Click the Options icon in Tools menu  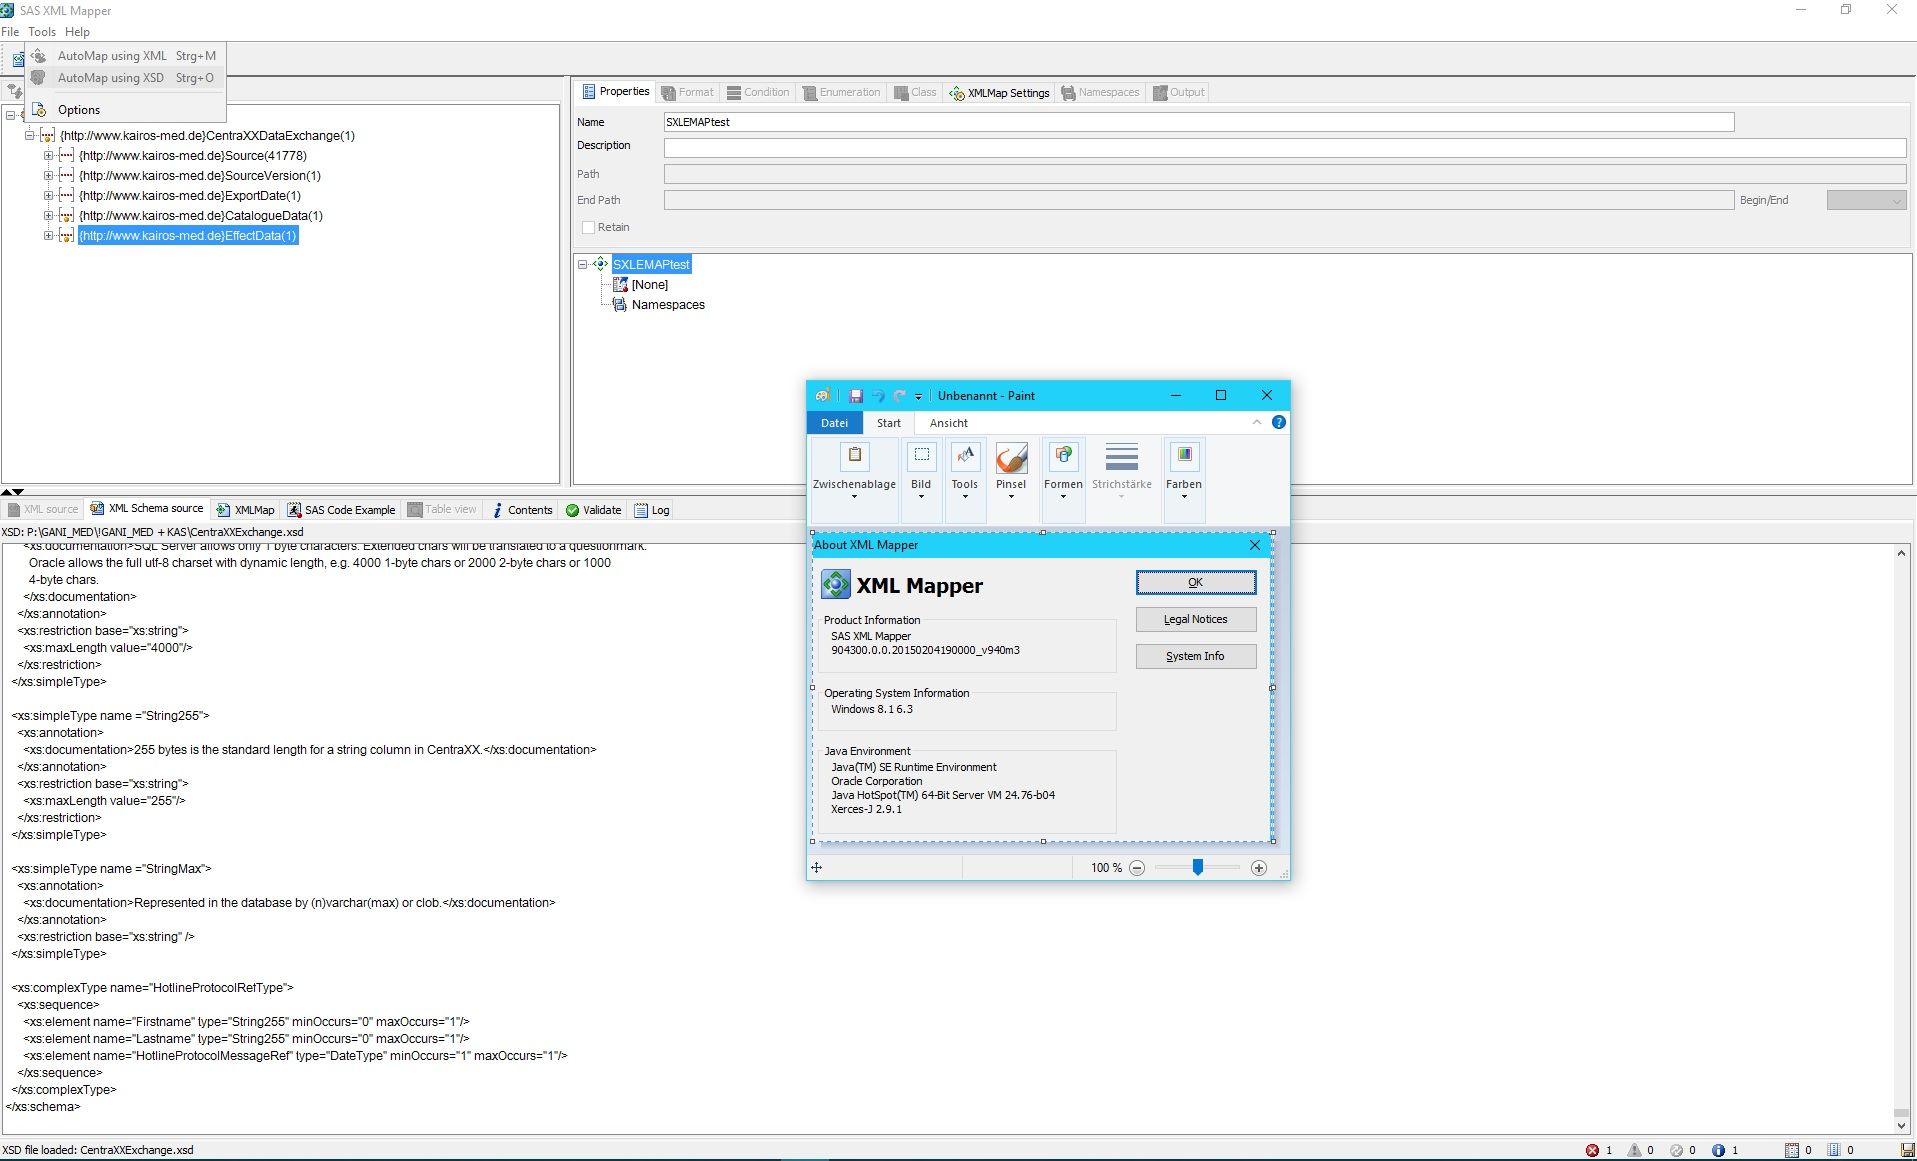coord(39,109)
